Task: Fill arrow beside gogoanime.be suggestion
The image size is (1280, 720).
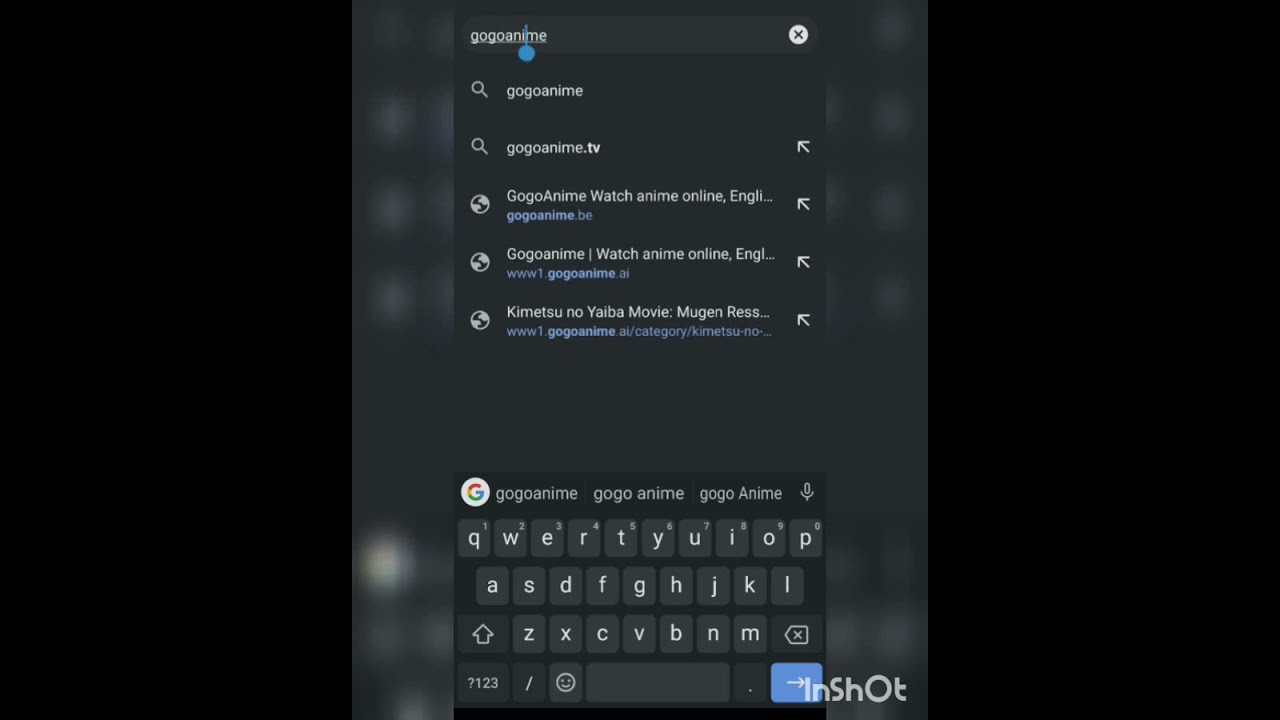Action: (x=802, y=204)
